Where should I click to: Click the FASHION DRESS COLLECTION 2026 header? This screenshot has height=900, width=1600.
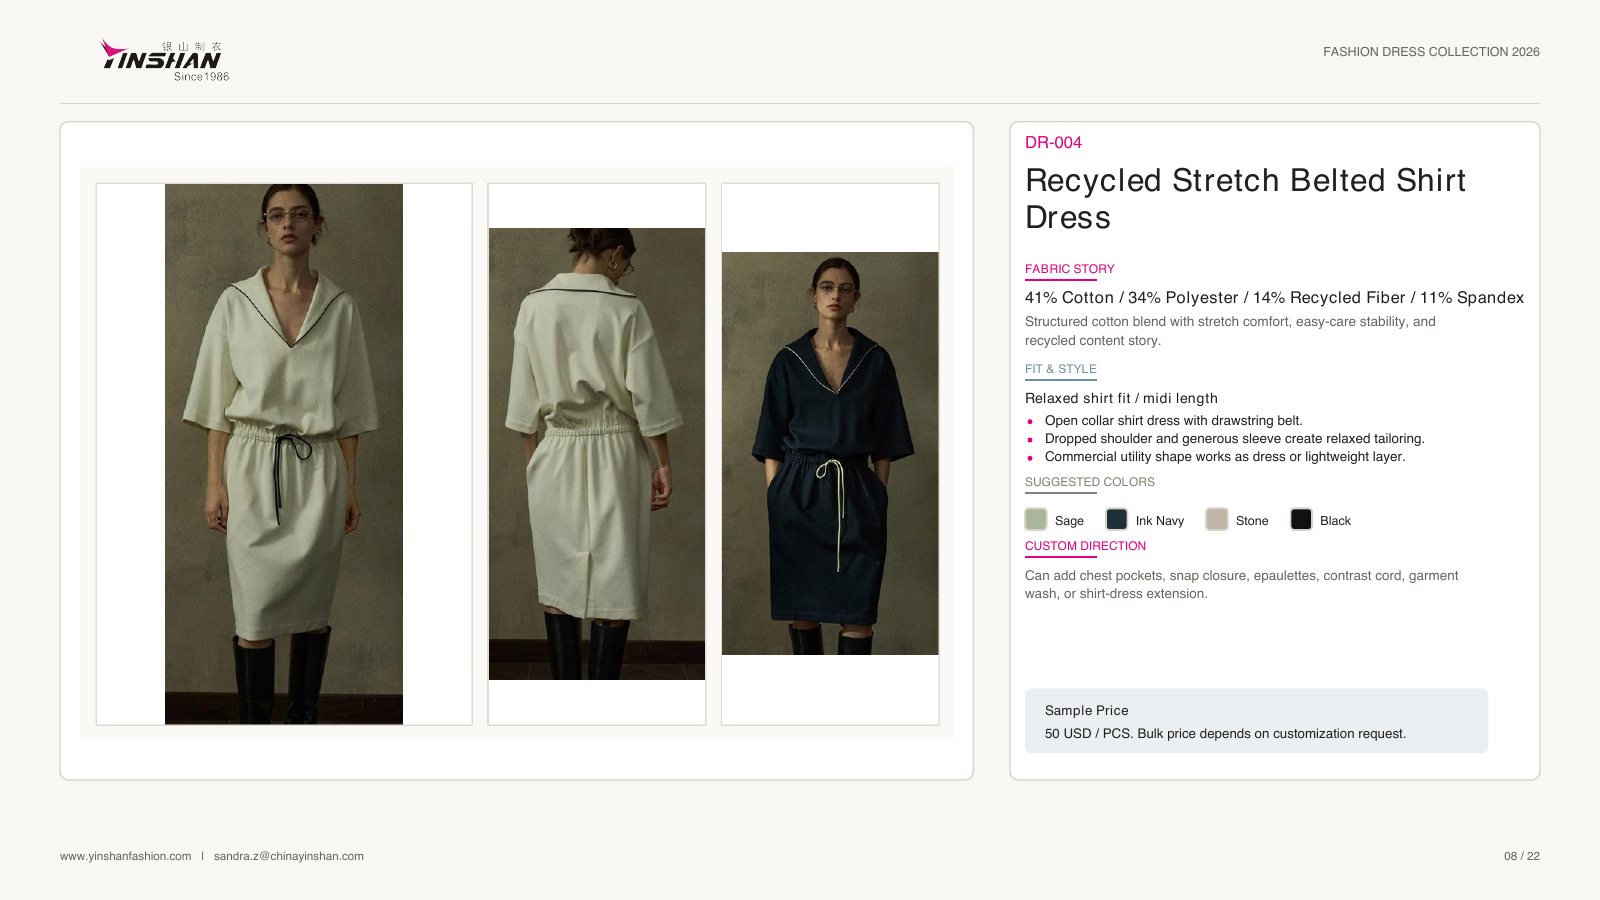tap(1431, 52)
